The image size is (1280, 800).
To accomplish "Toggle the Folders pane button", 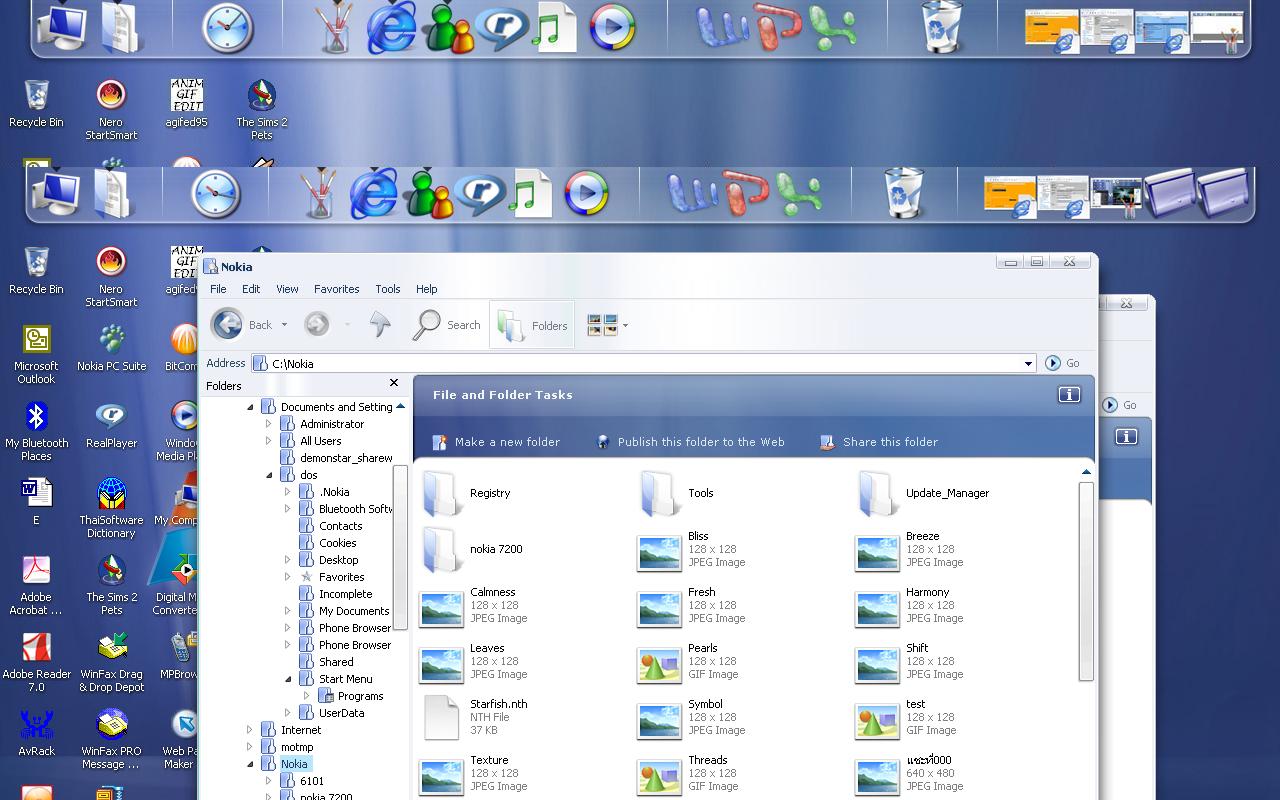I will coord(532,325).
